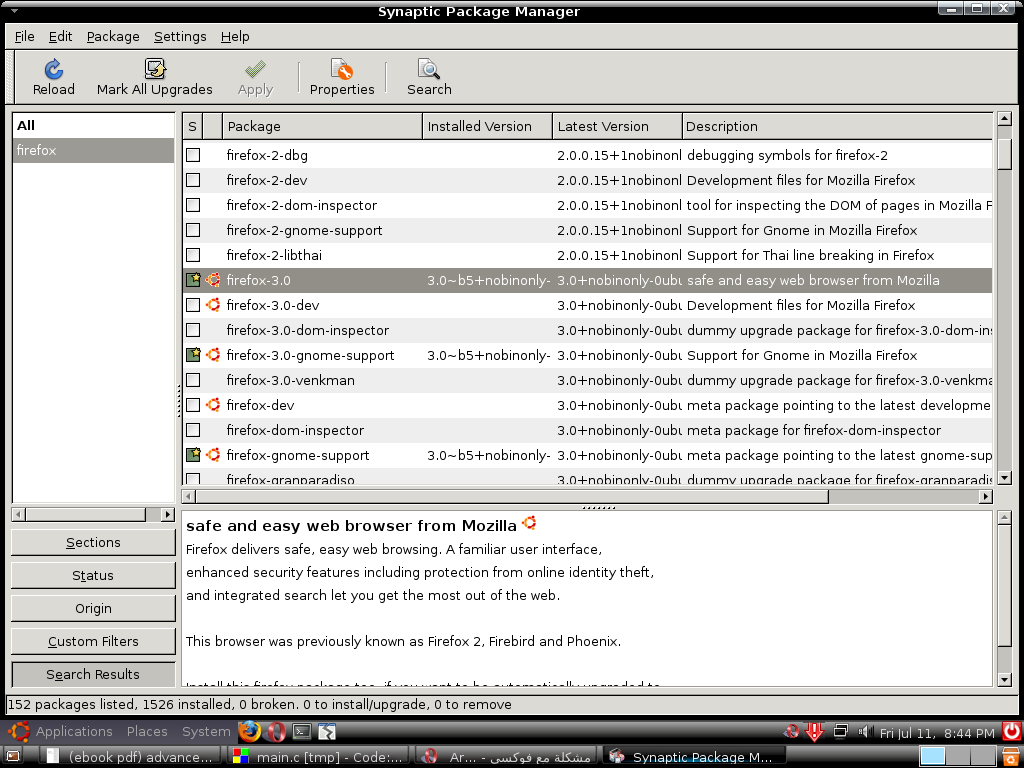Click the Custom Filters button
This screenshot has height=768, width=1024.
coord(93,641)
